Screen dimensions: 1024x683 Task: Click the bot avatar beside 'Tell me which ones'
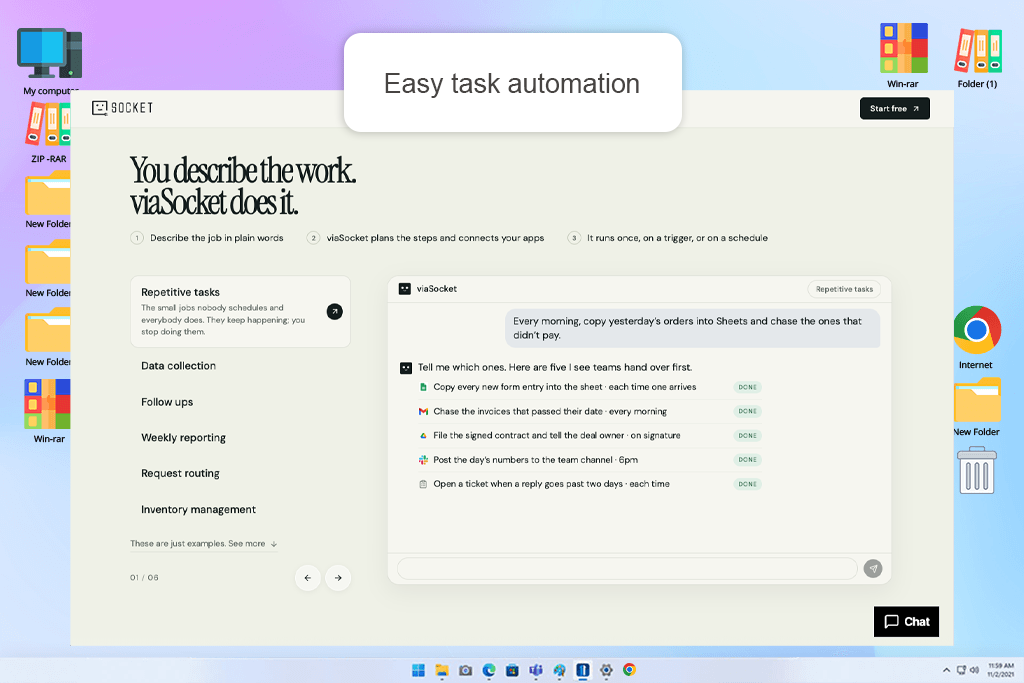[406, 368]
